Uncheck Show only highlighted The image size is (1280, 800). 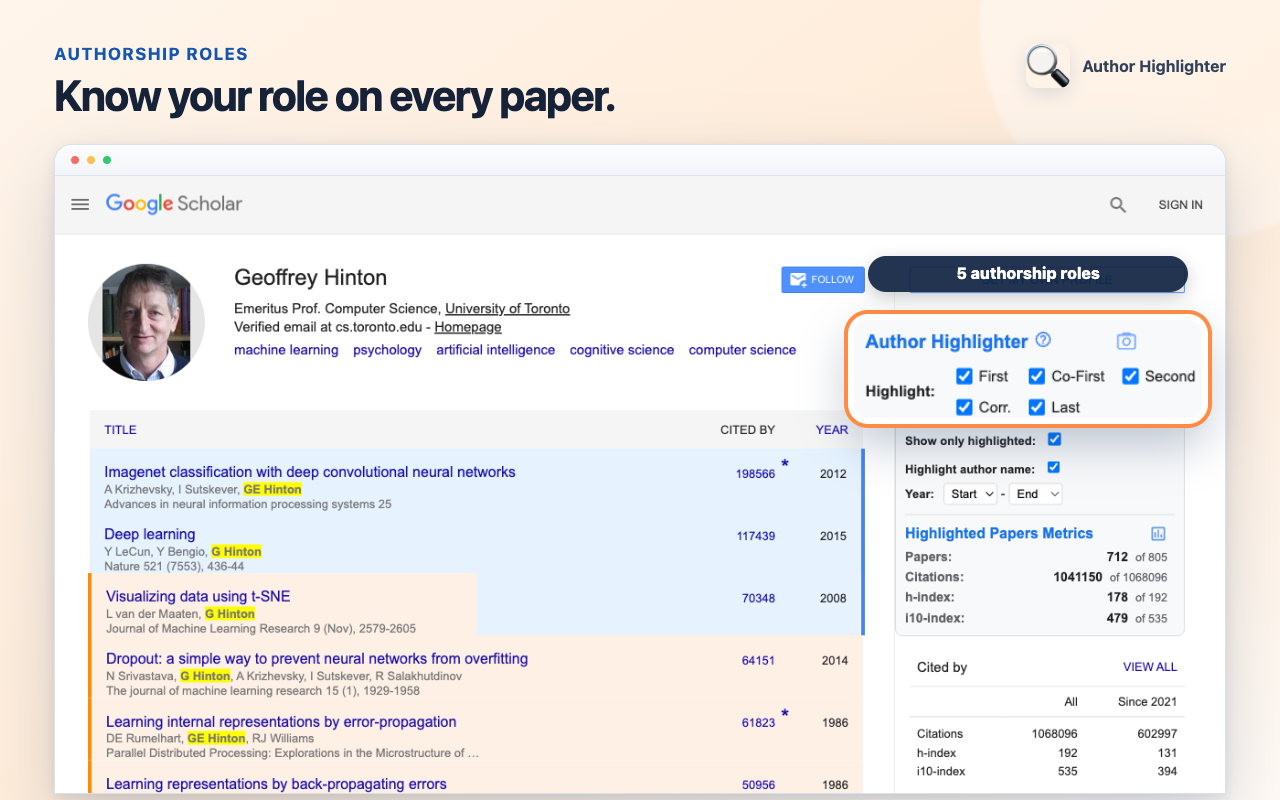point(1054,439)
